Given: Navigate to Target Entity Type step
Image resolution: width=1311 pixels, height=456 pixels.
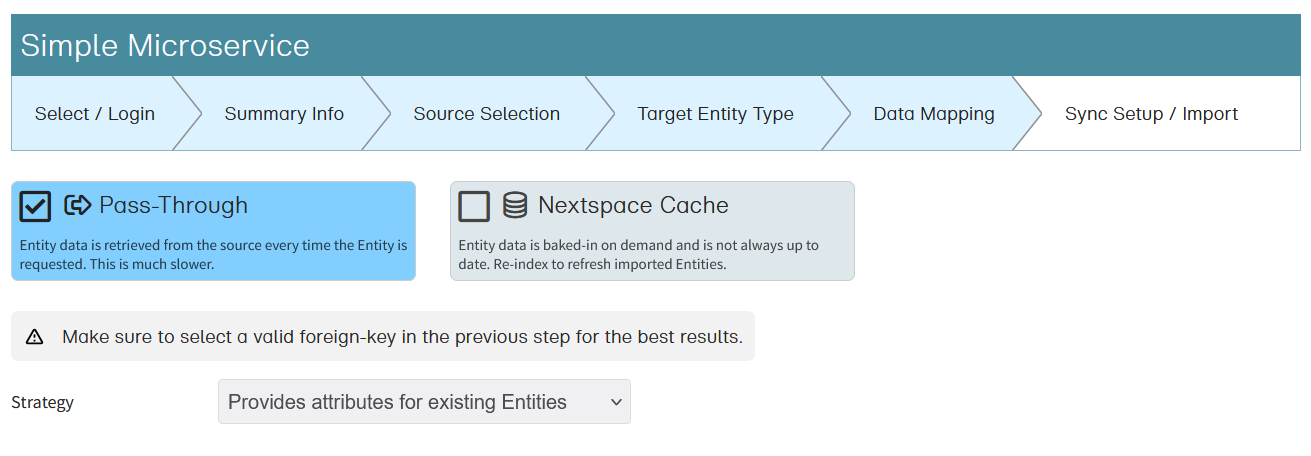Looking at the screenshot, I should pos(715,114).
